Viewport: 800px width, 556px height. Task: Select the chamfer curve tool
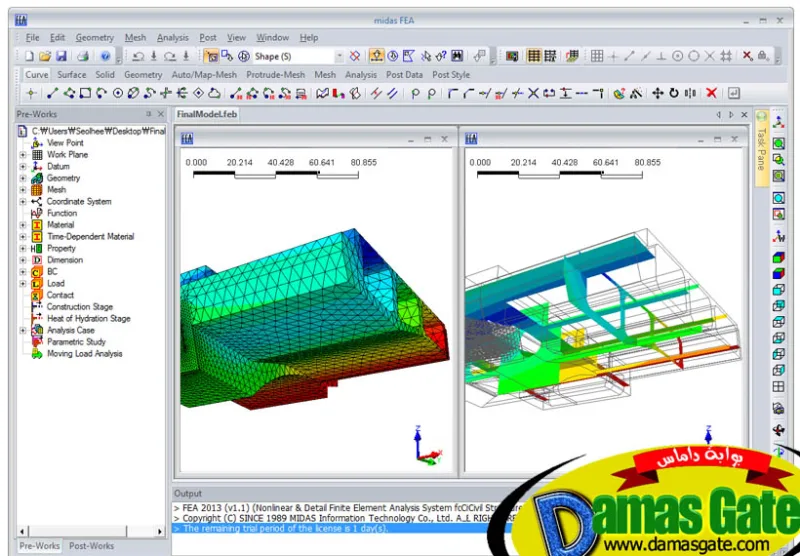(468, 93)
